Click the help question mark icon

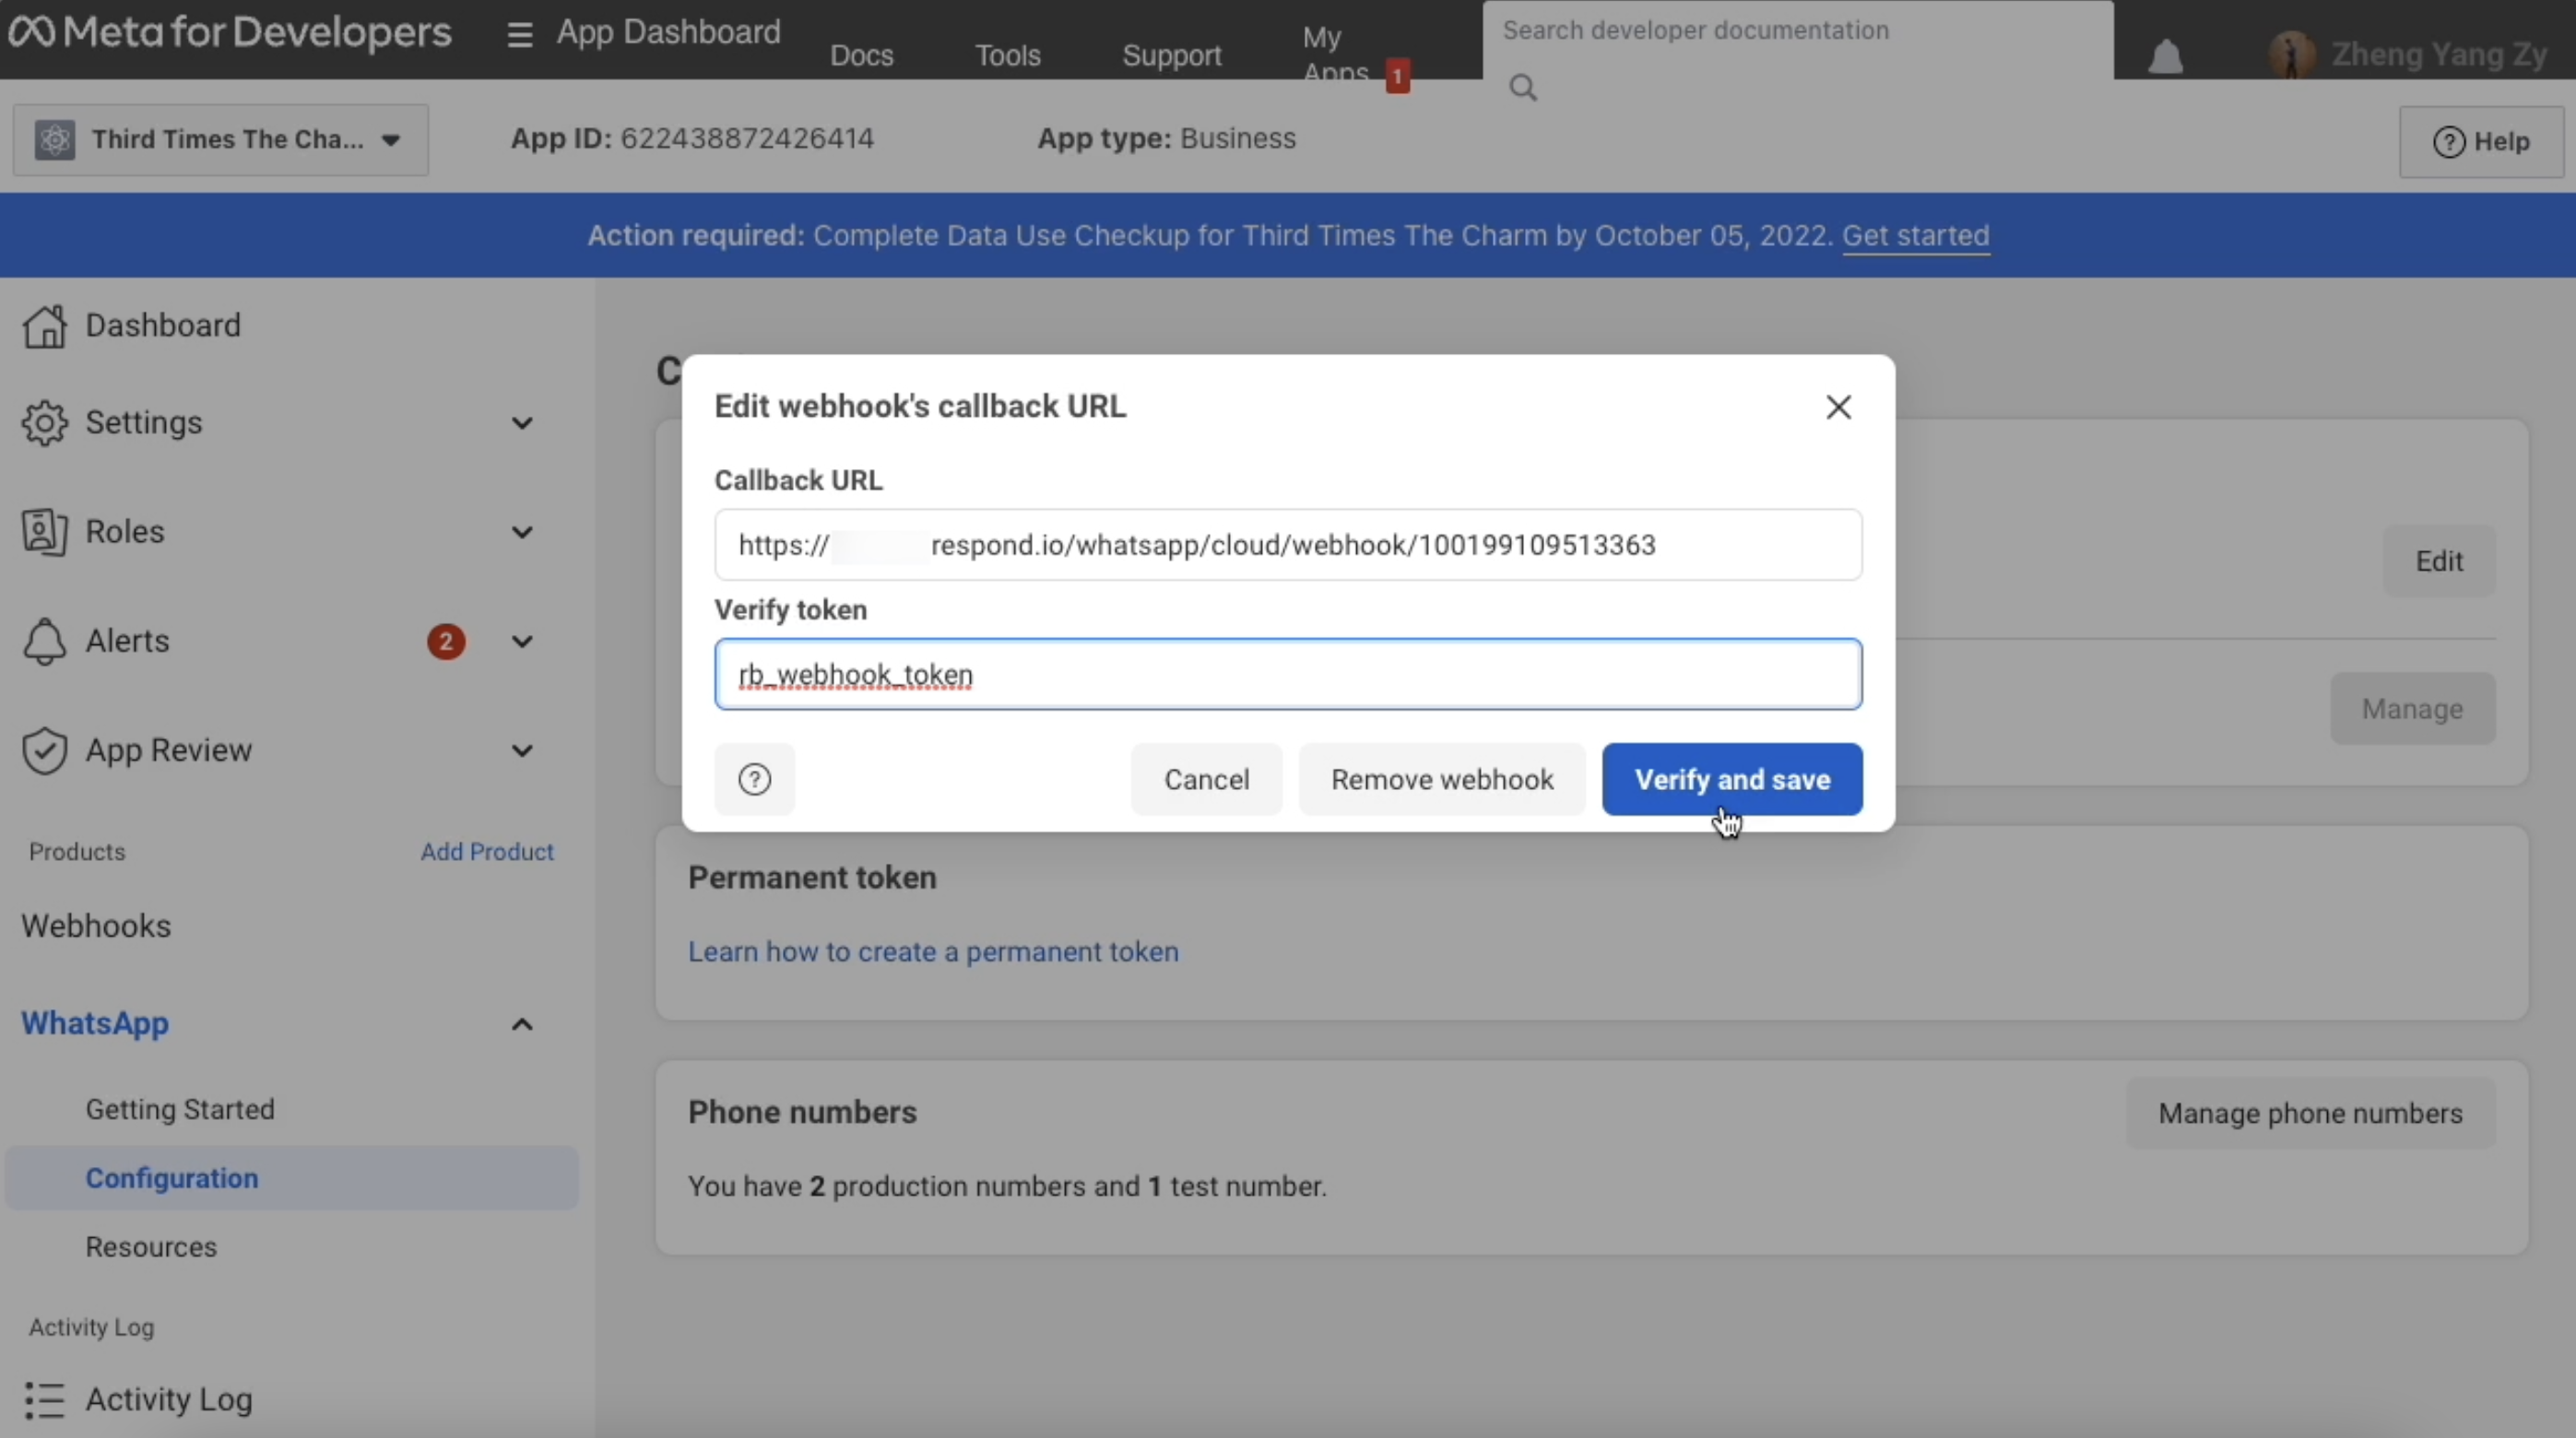[x=753, y=778]
